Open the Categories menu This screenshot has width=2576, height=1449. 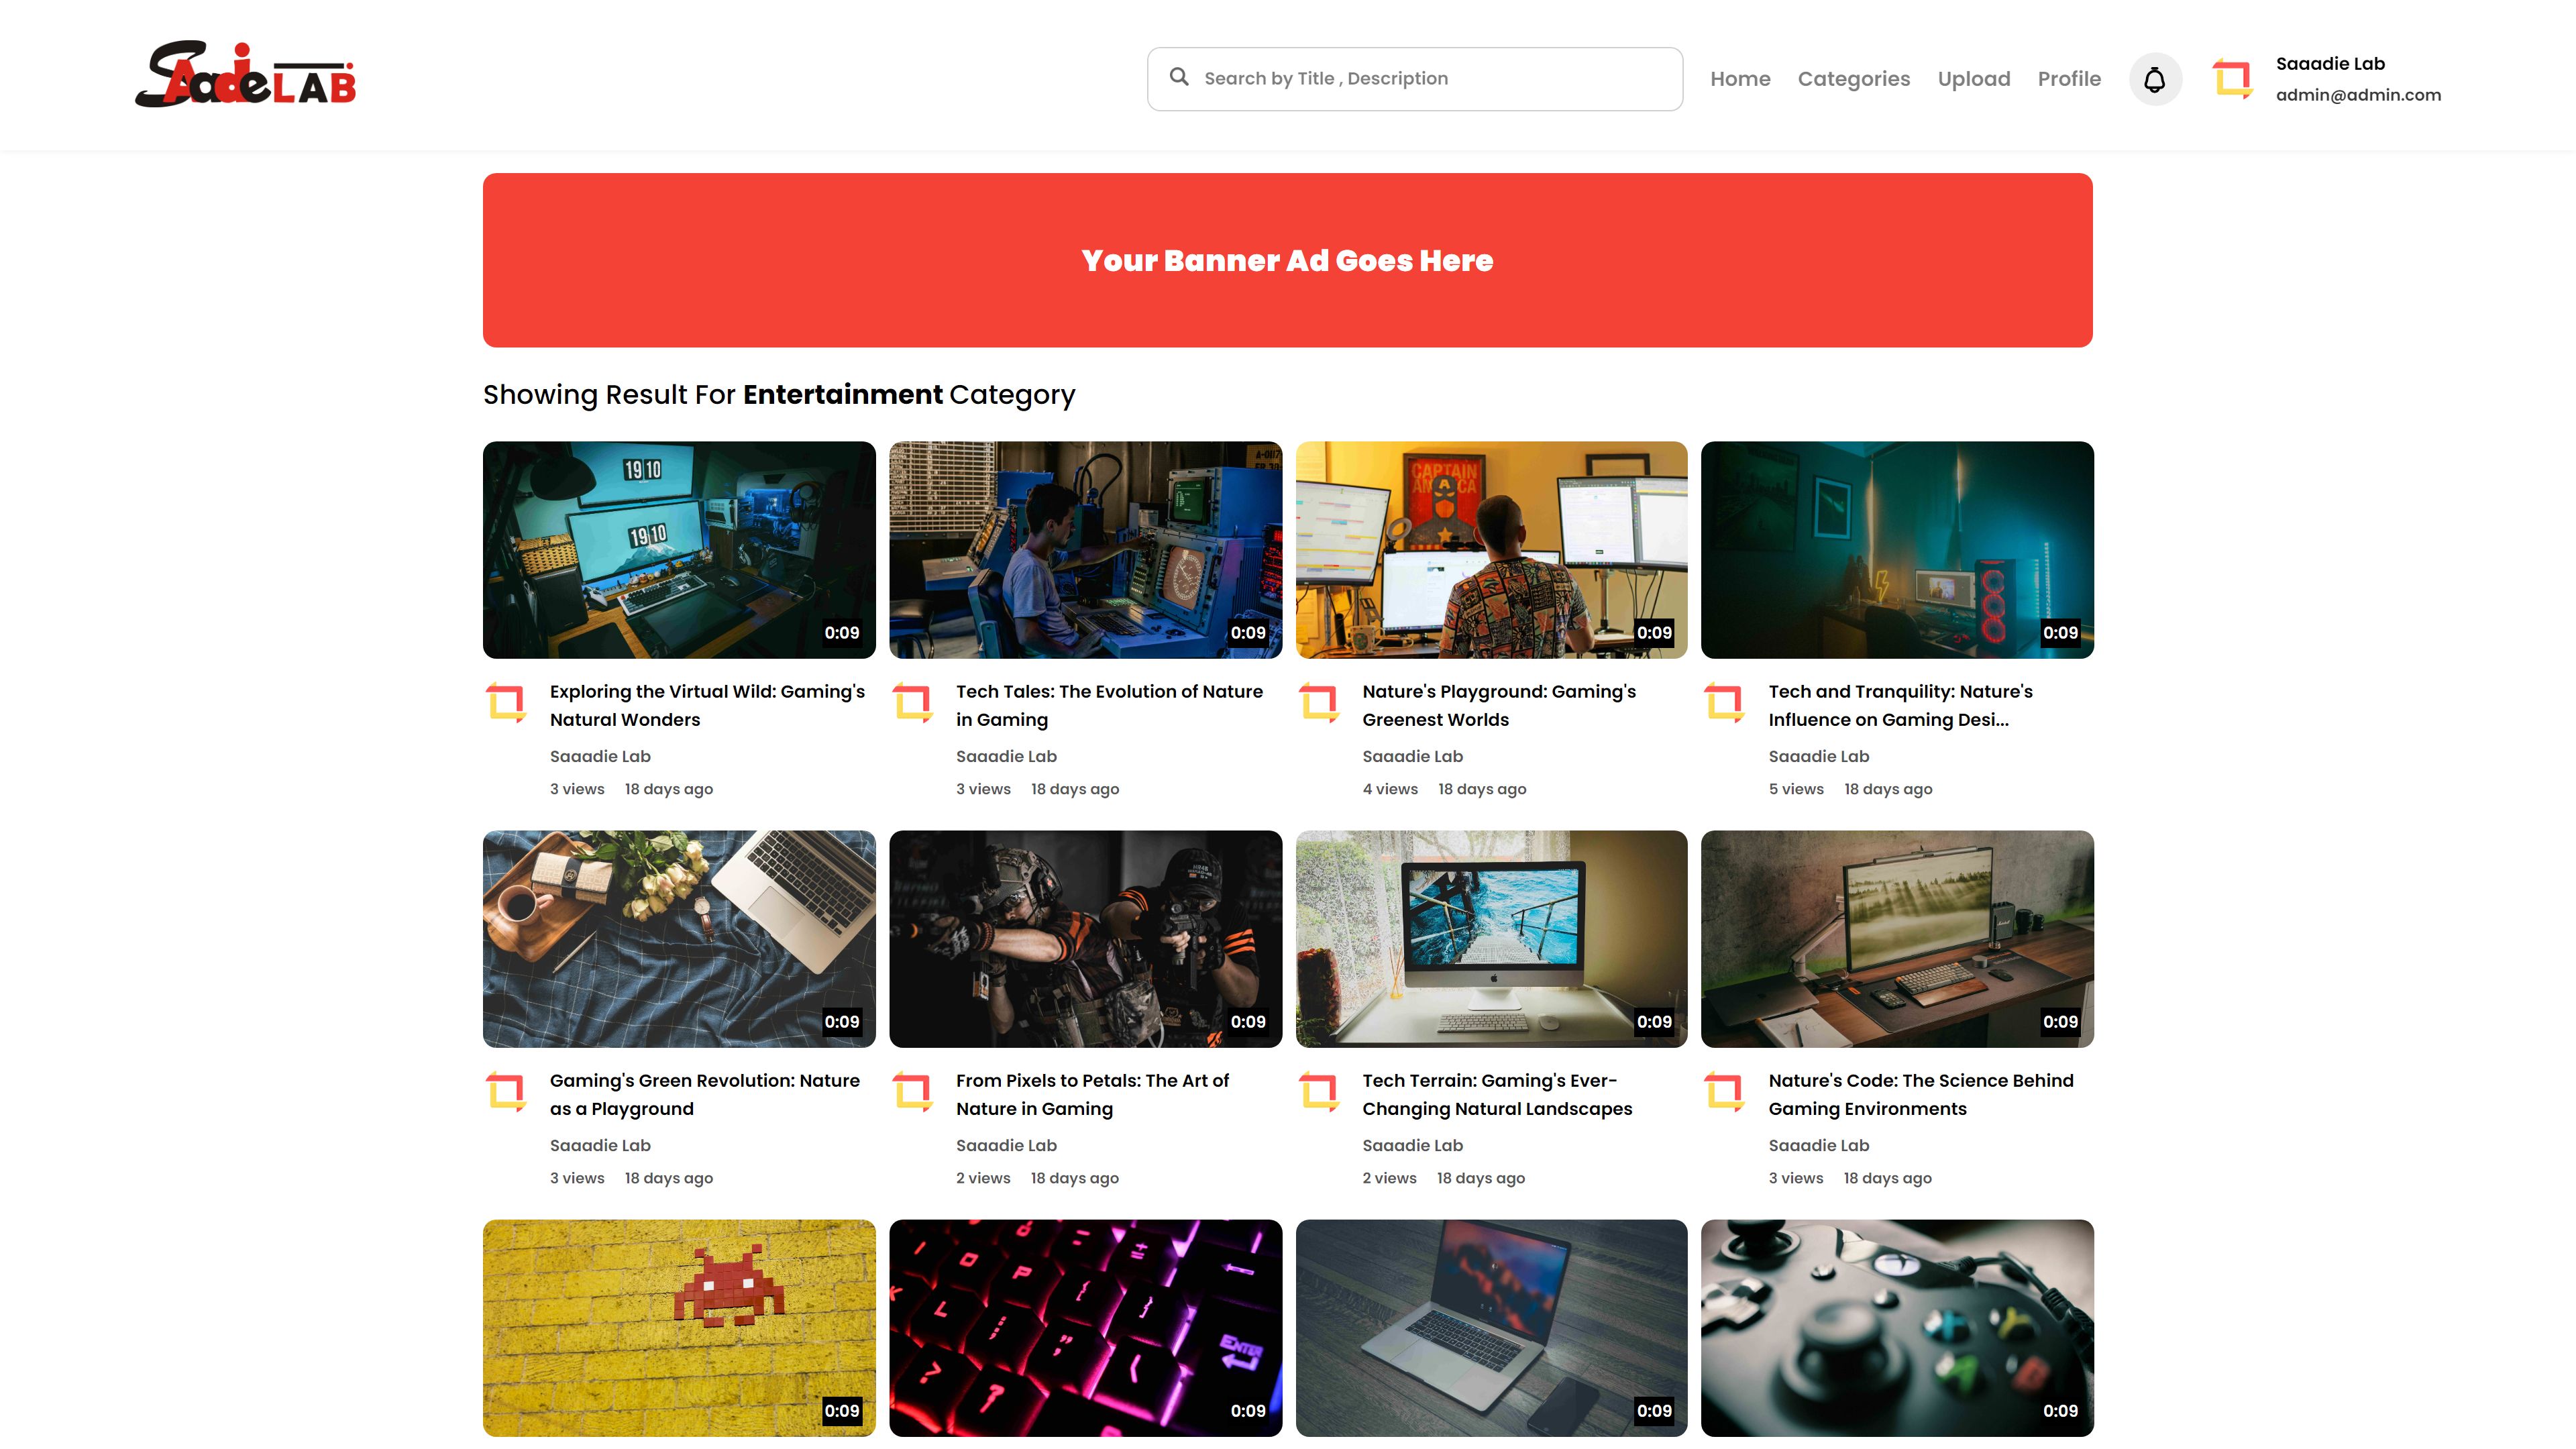(x=1853, y=79)
